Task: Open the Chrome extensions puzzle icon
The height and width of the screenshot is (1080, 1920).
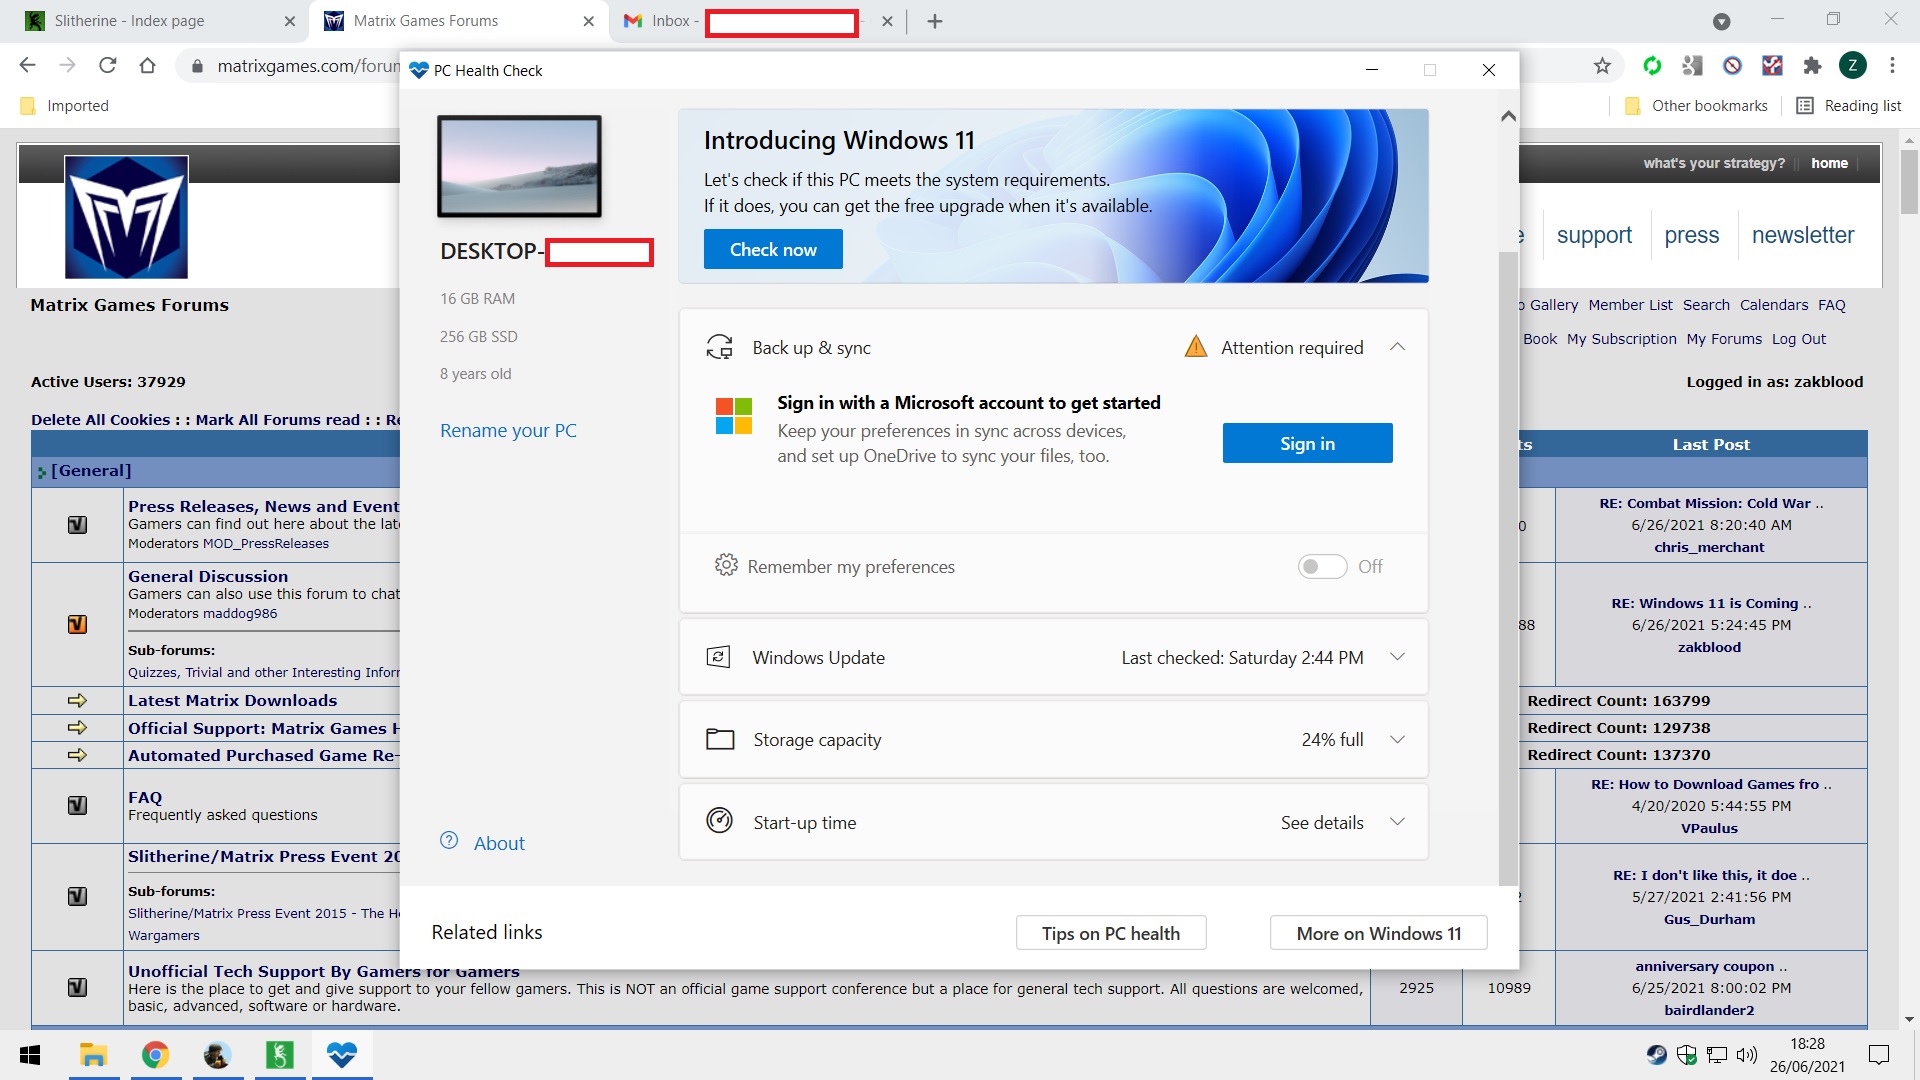Action: pyautogui.click(x=1812, y=66)
